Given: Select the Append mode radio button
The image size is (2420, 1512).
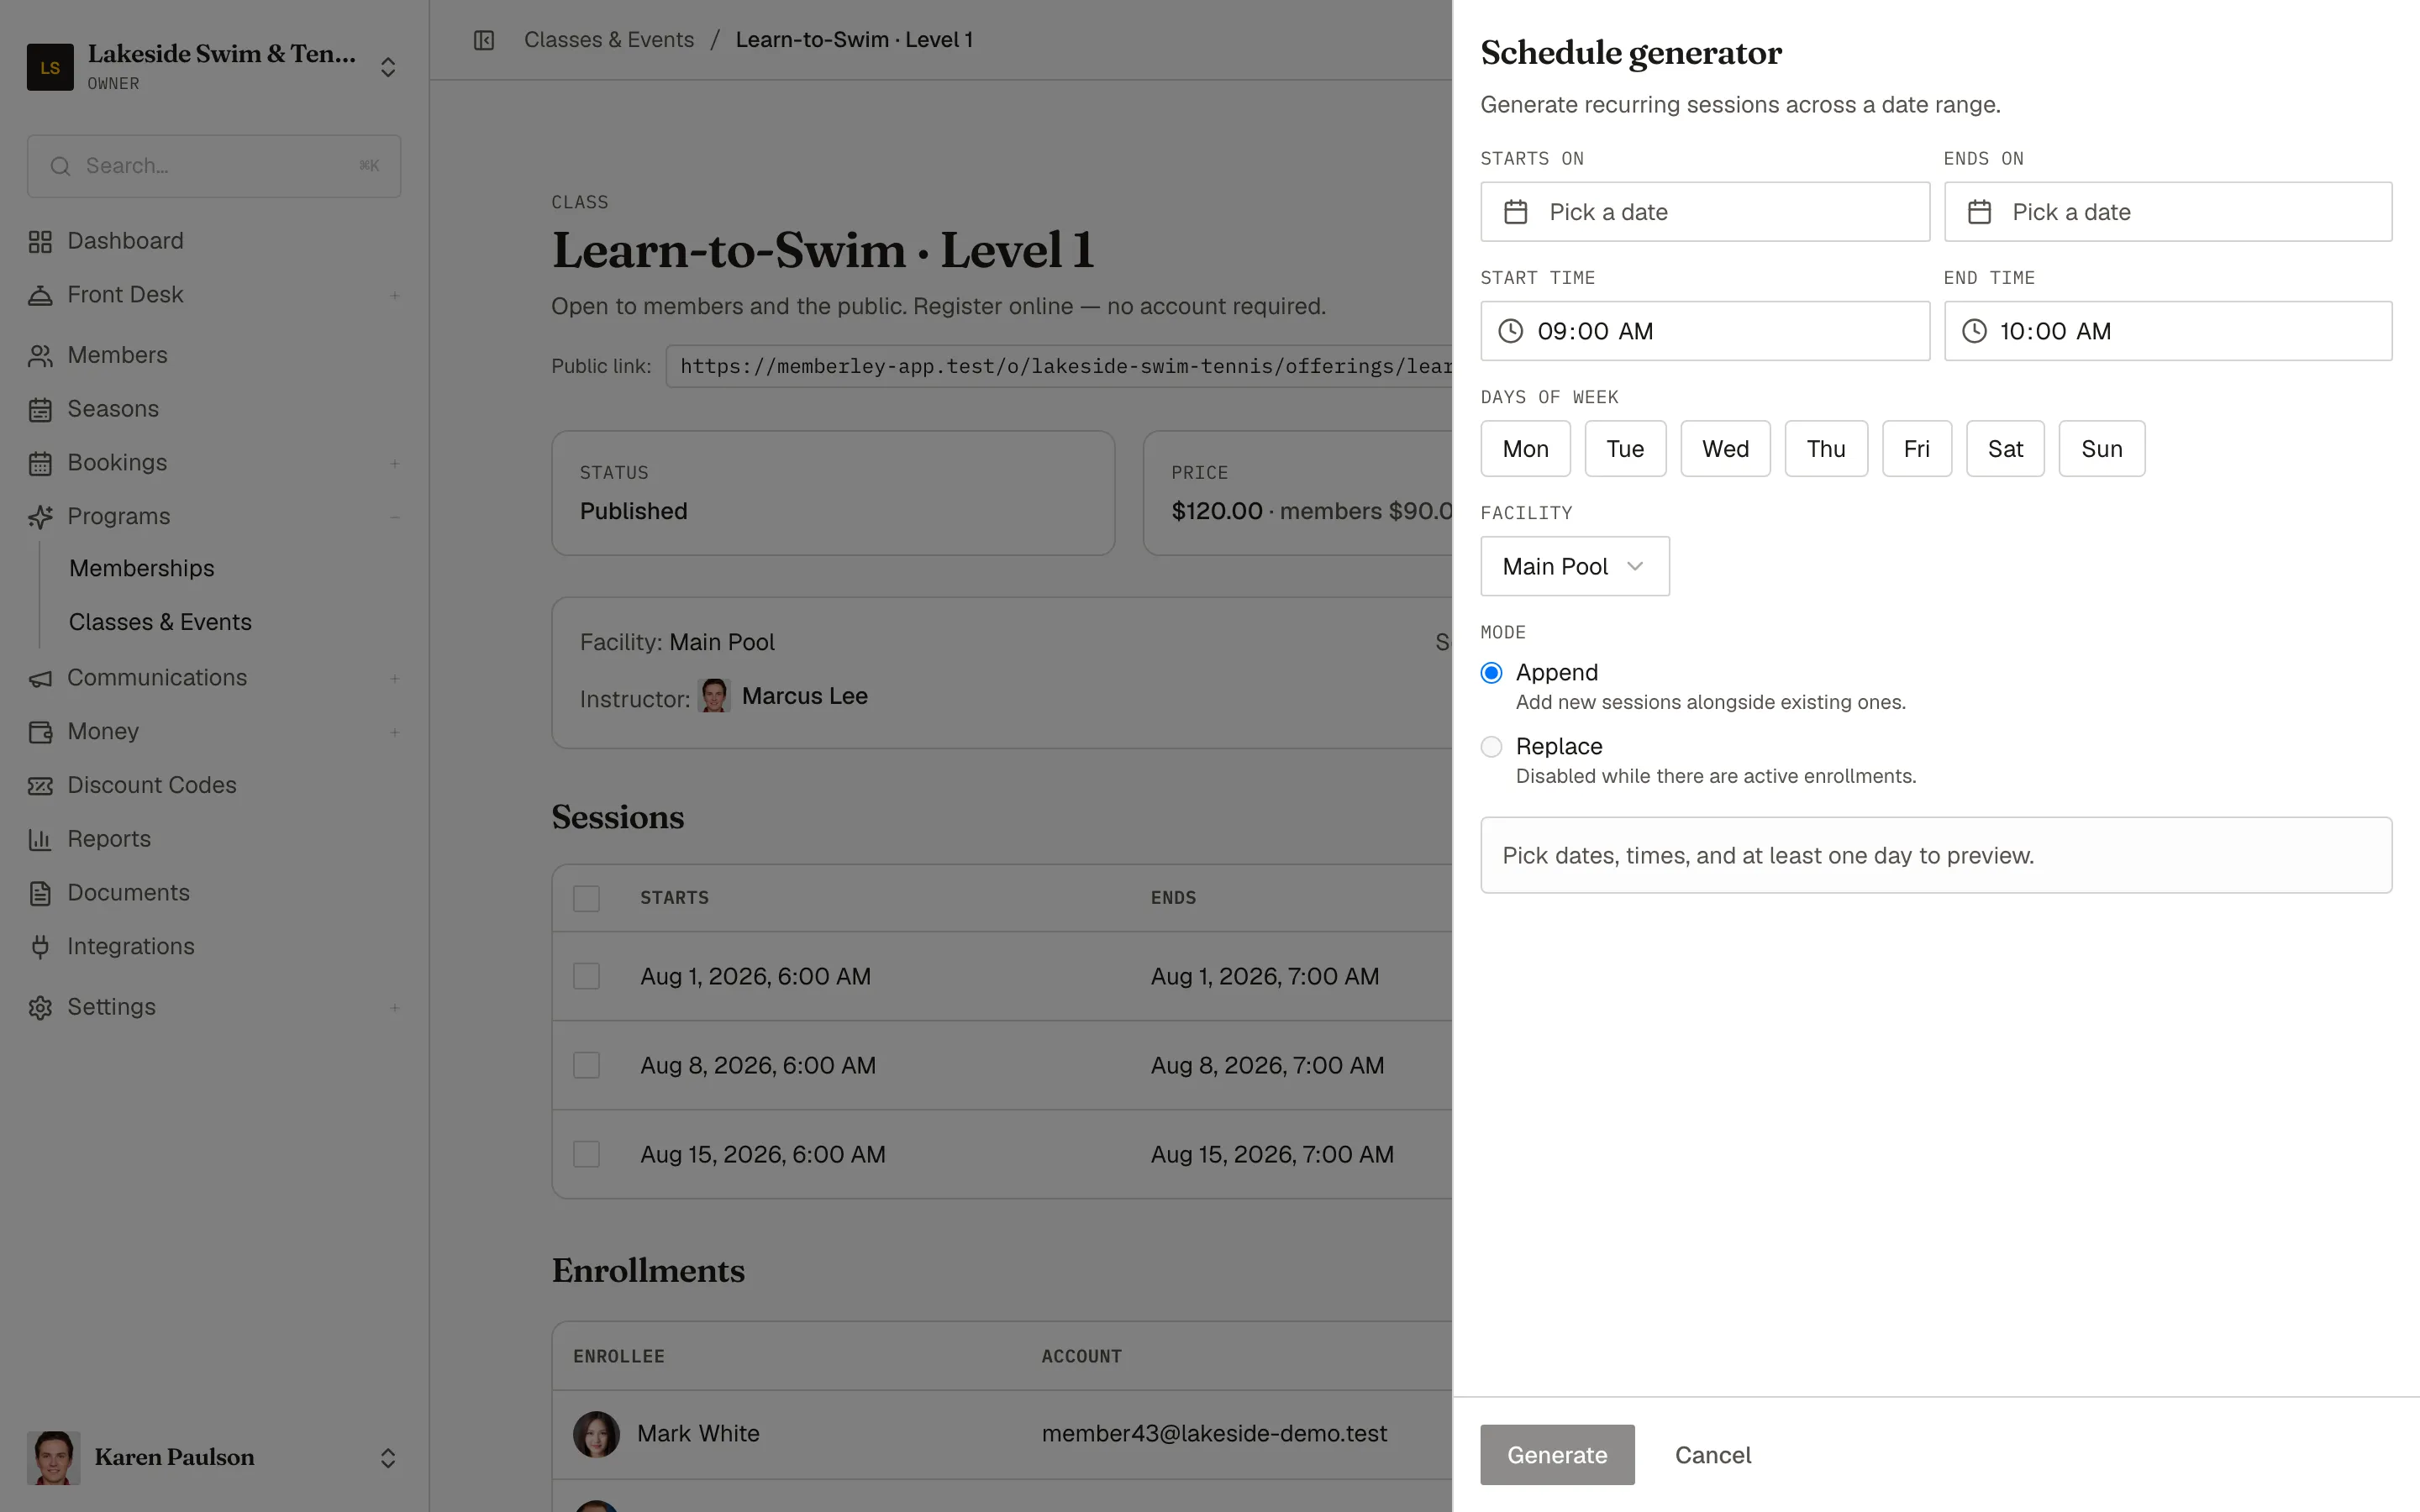Looking at the screenshot, I should (1491, 673).
